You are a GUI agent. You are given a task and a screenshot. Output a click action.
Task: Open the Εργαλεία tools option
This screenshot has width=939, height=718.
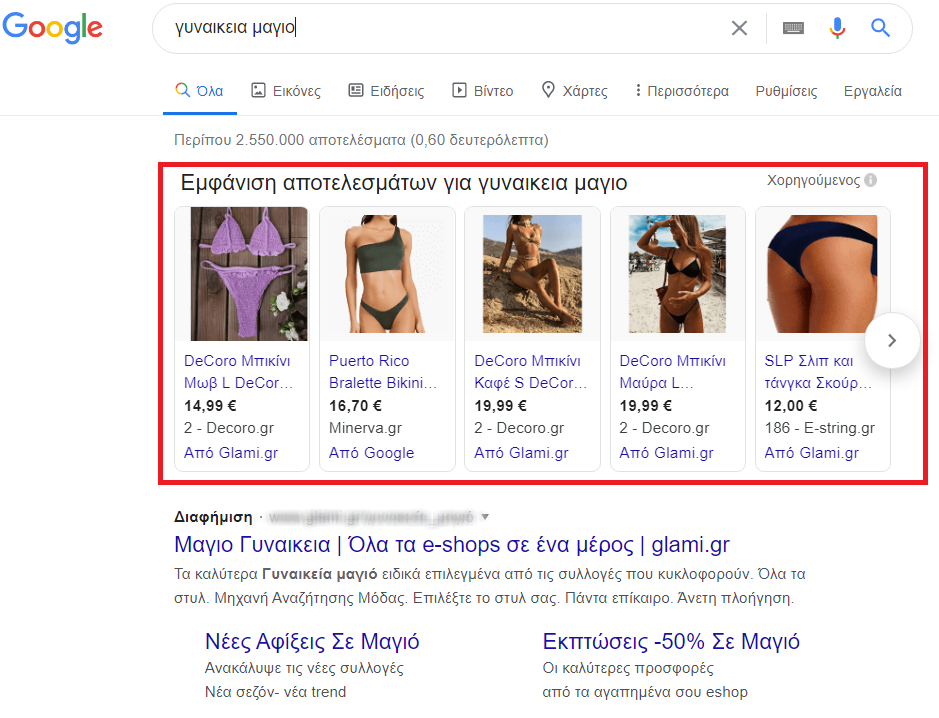click(873, 91)
